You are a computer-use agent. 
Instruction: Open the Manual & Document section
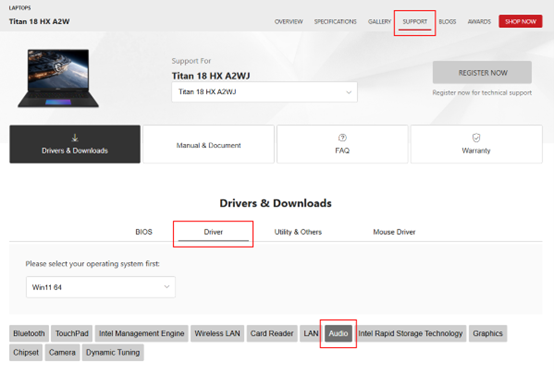(x=208, y=144)
